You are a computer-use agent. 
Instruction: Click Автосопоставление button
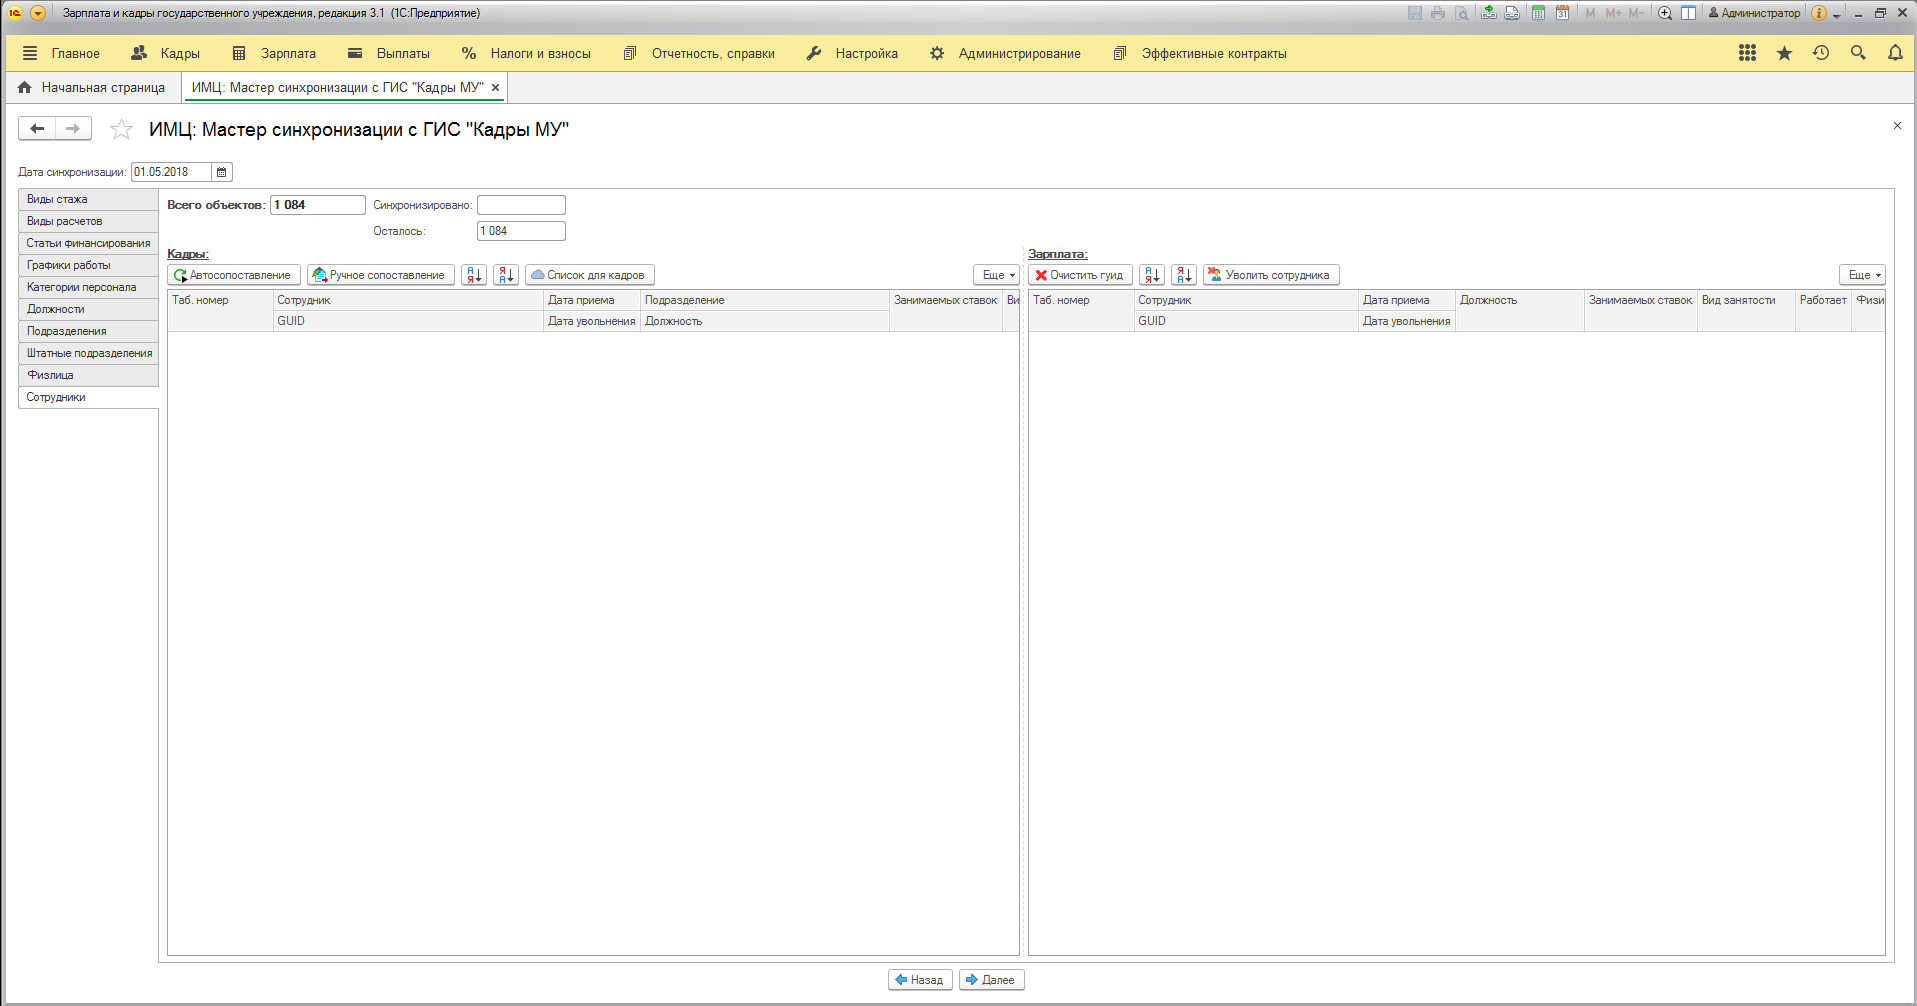[234, 275]
